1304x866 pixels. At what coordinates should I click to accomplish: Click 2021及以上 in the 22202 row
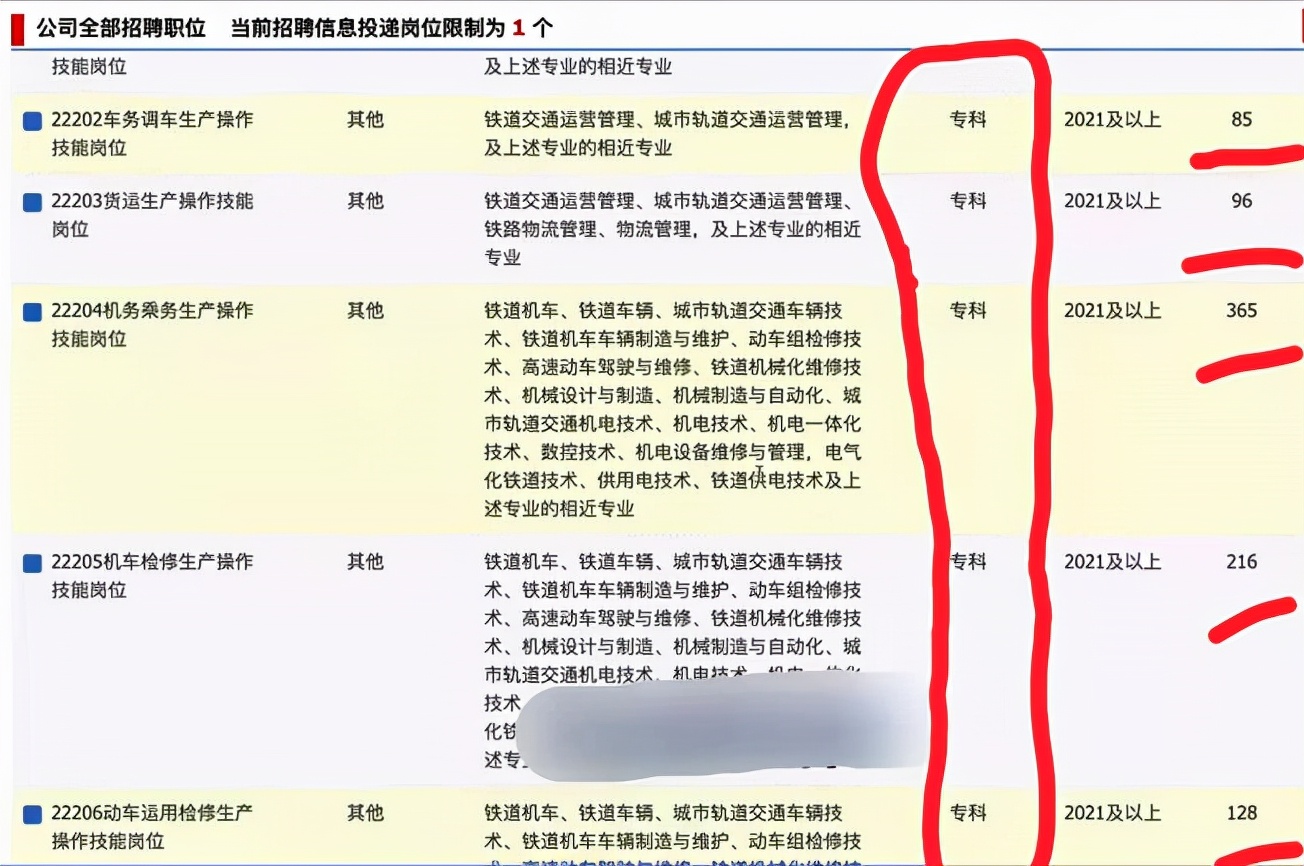(x=1112, y=119)
